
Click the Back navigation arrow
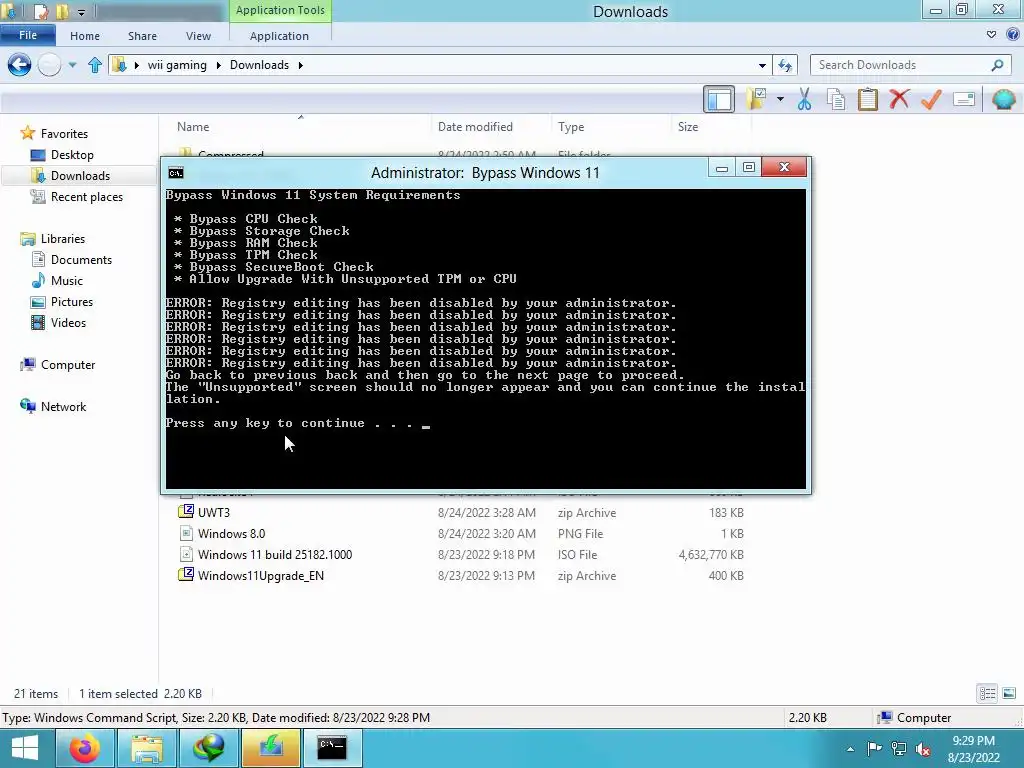pos(19,65)
